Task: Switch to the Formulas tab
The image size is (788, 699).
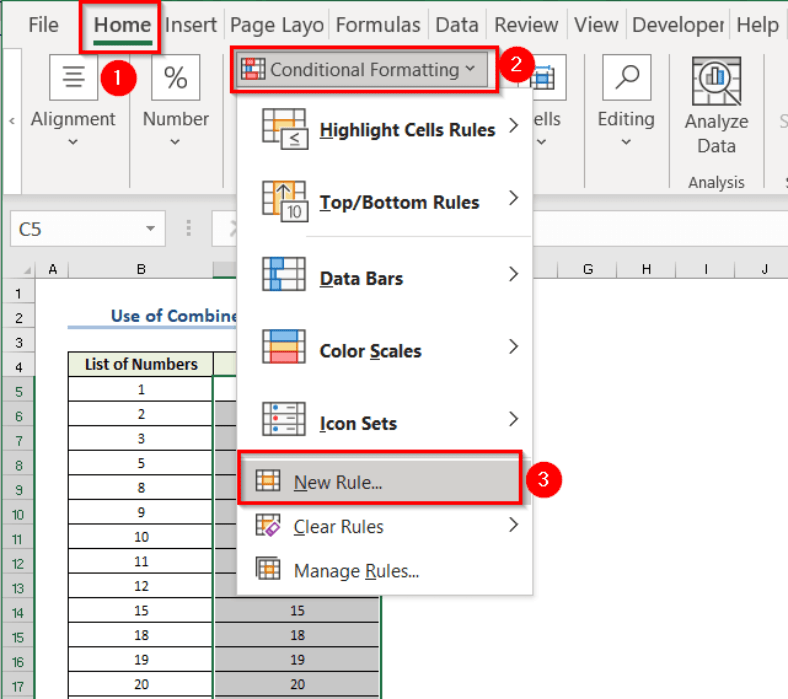Action: [x=378, y=25]
